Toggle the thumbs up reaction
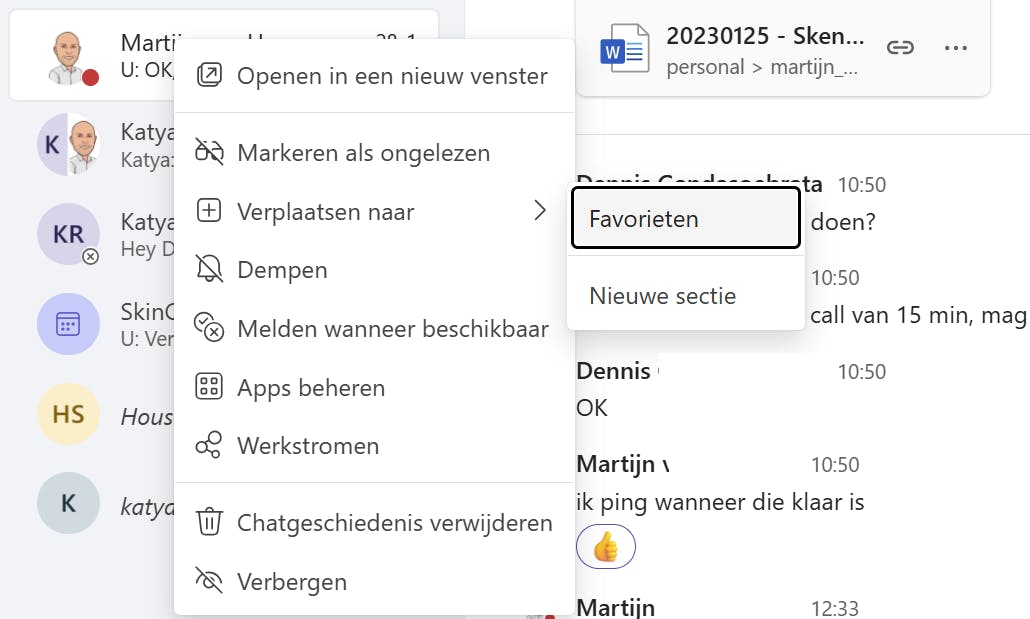This screenshot has width=1030, height=619. click(606, 546)
